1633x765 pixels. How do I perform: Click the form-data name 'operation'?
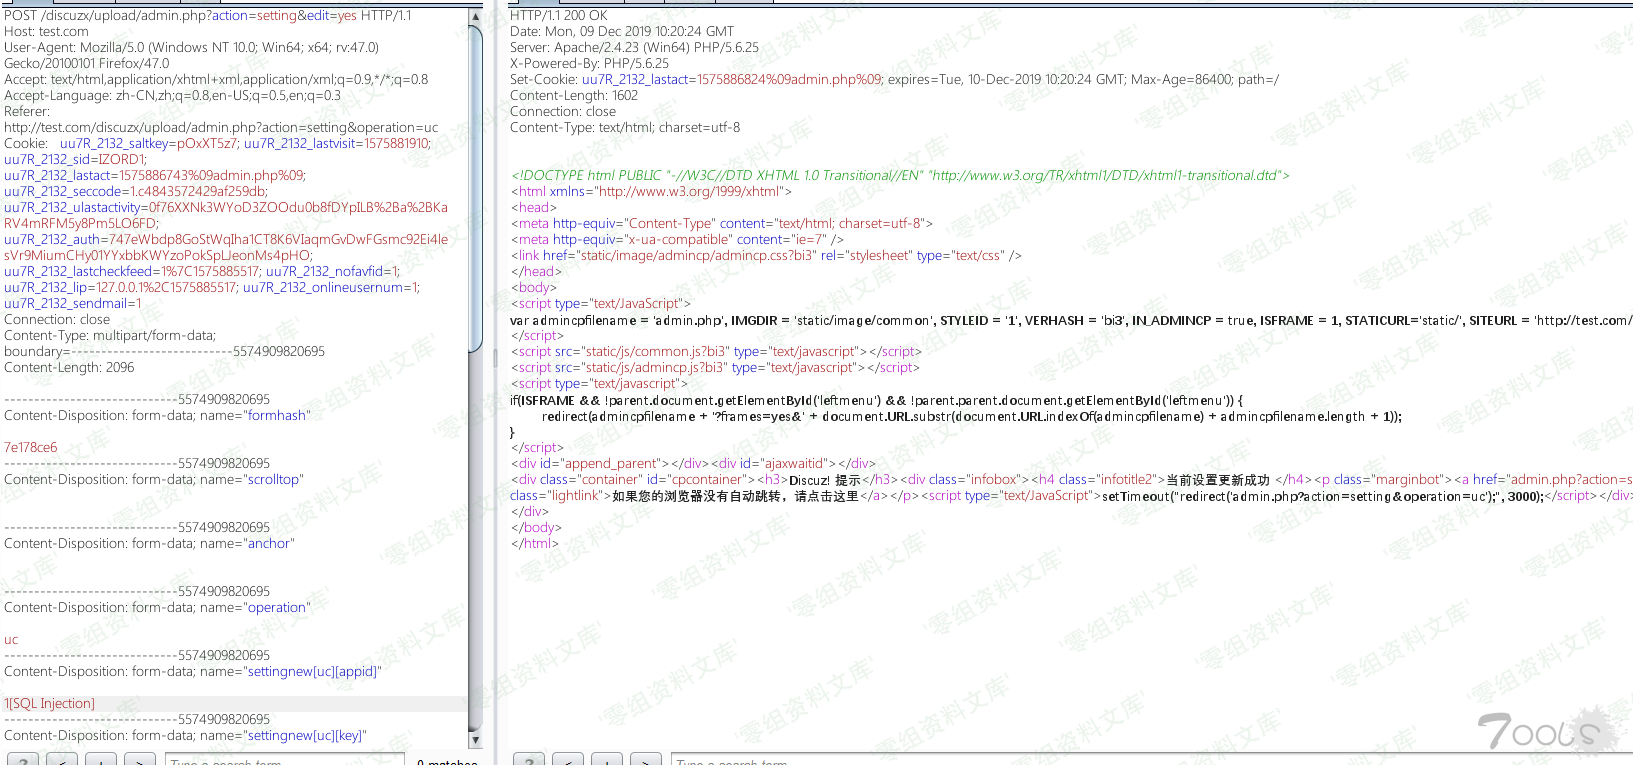pos(278,607)
